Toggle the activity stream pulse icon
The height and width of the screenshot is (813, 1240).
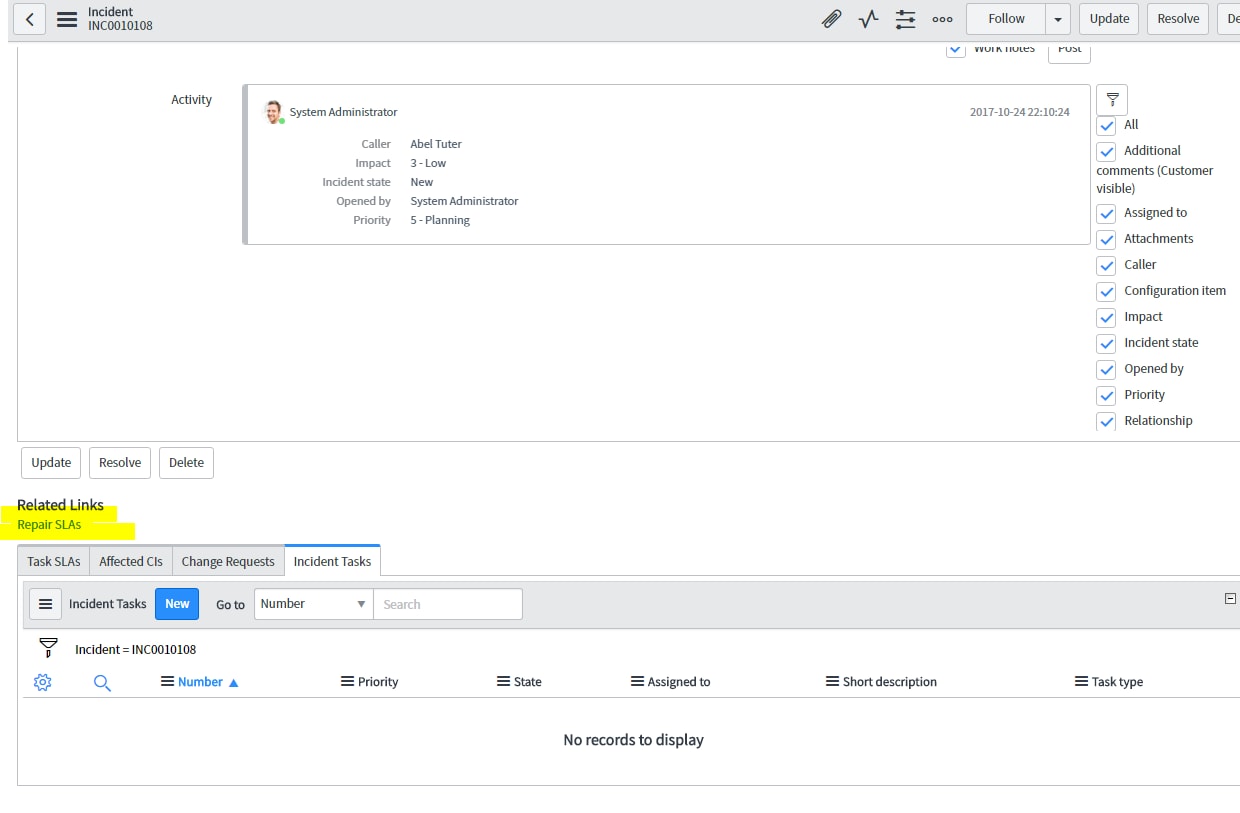click(868, 19)
